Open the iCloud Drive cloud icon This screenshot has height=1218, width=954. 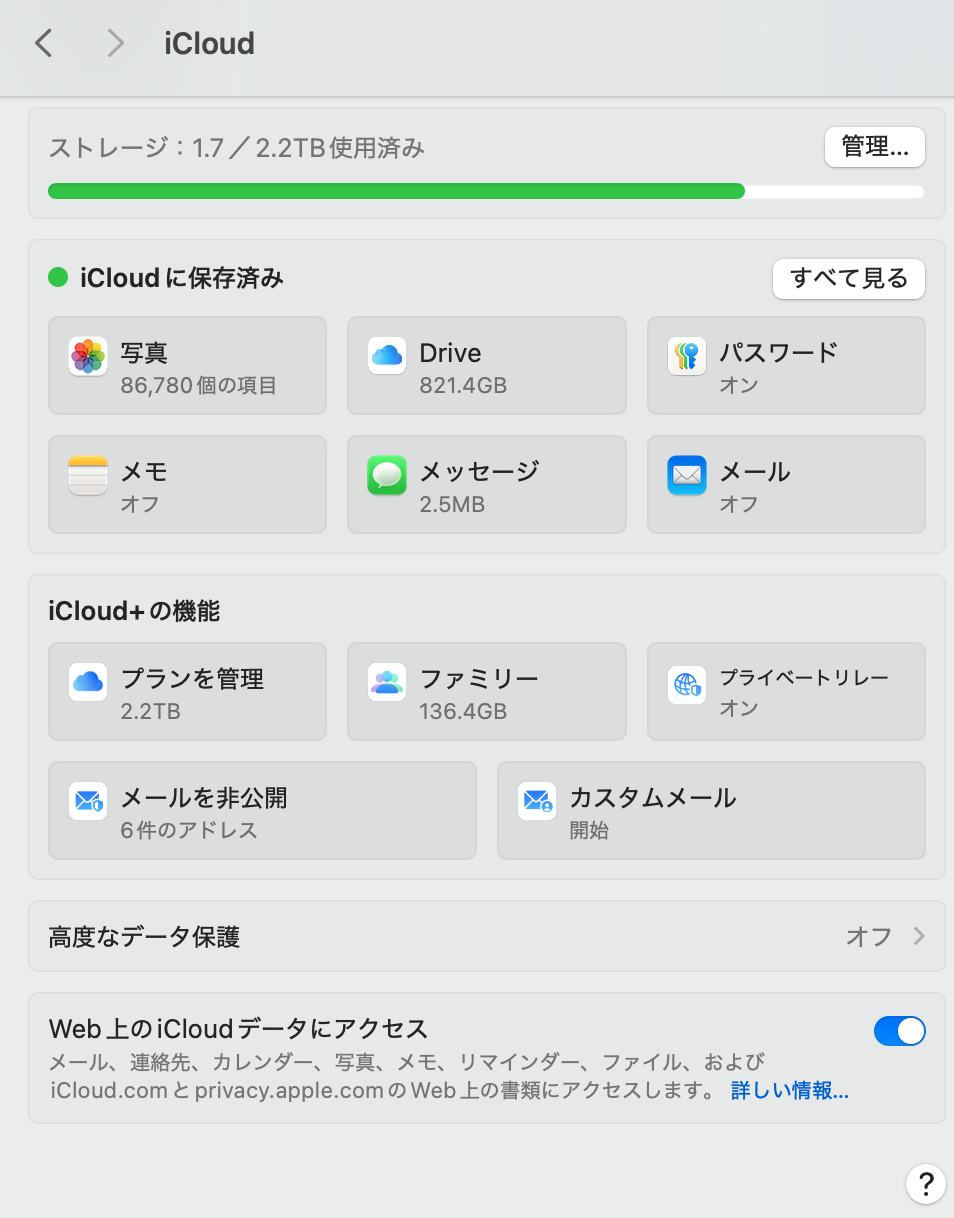[x=386, y=356]
